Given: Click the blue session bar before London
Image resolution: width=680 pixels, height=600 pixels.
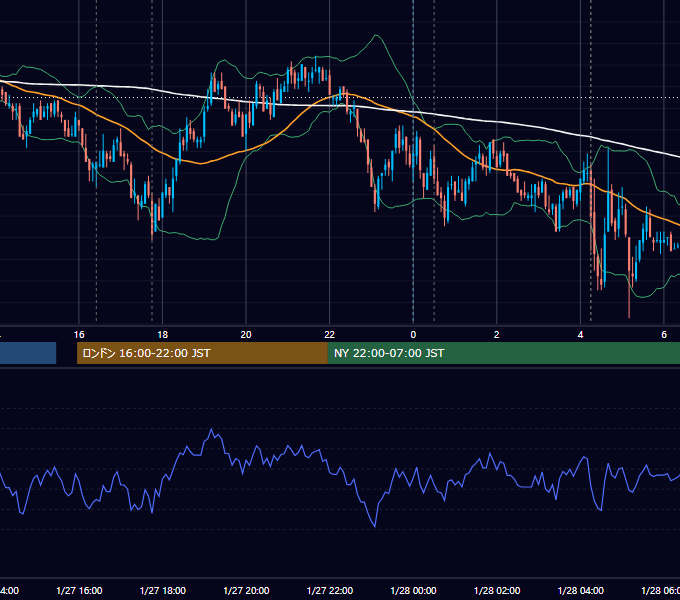Looking at the screenshot, I should click(x=28, y=353).
